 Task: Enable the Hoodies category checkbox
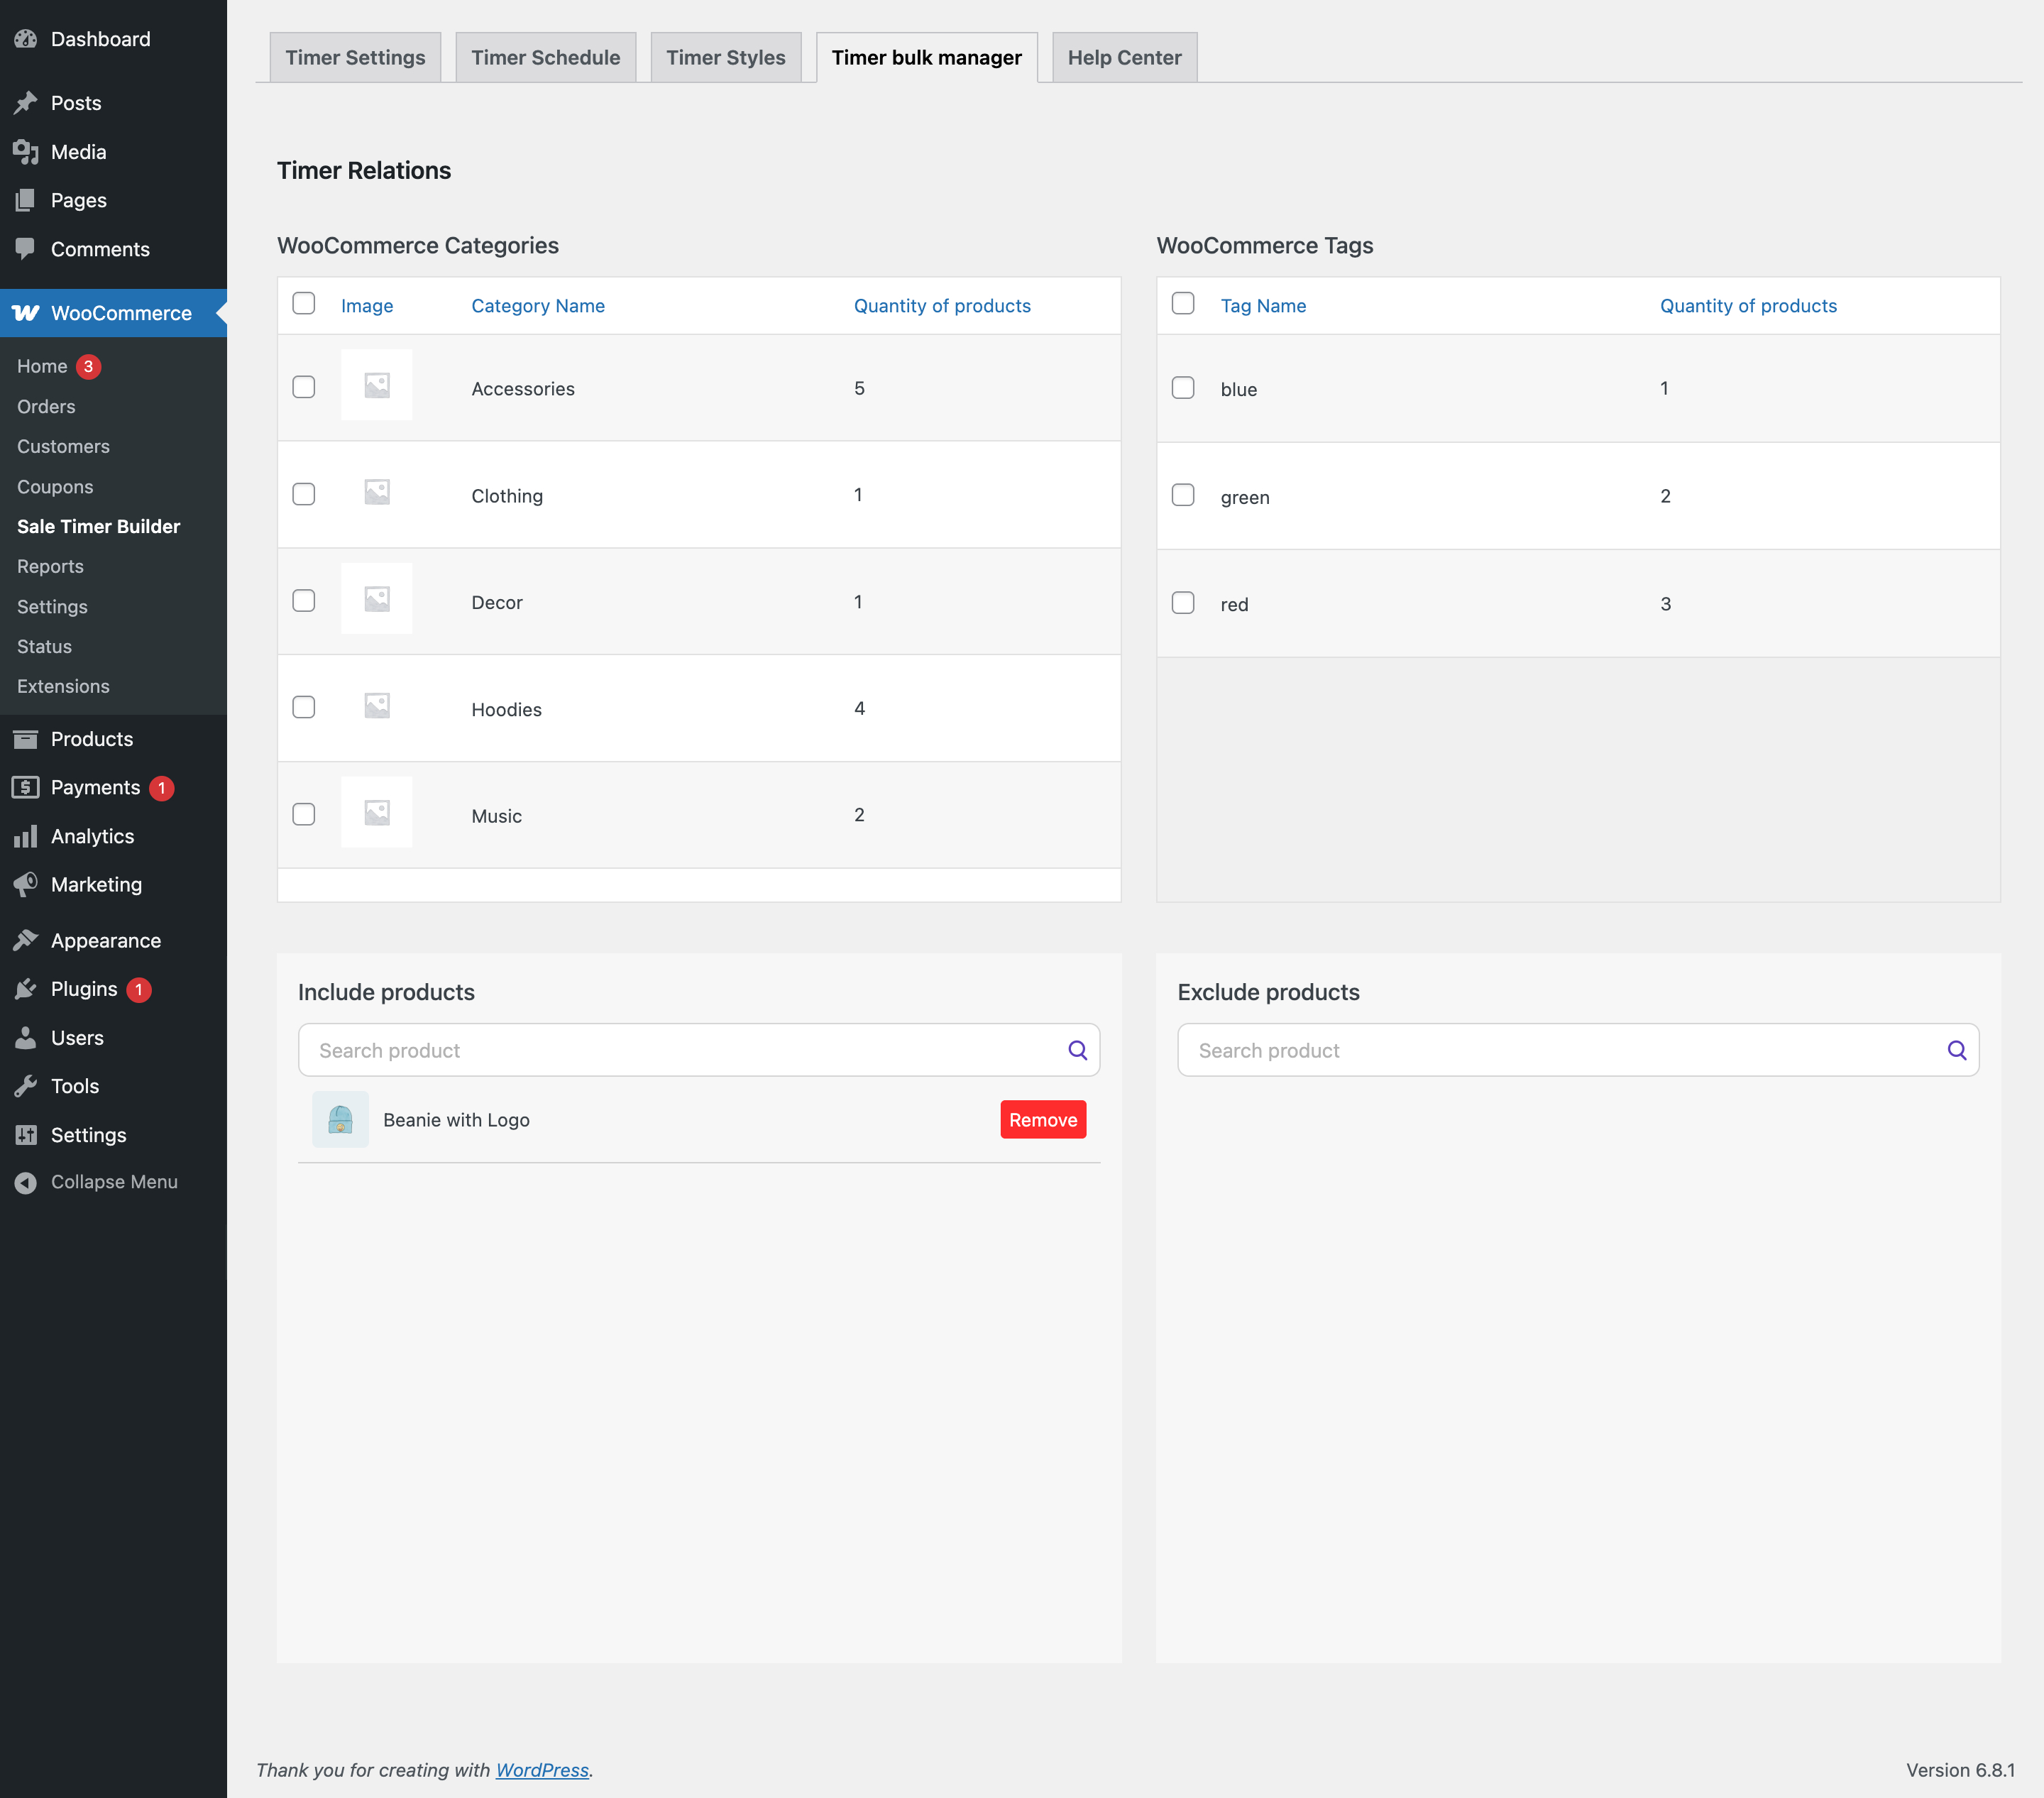(304, 708)
